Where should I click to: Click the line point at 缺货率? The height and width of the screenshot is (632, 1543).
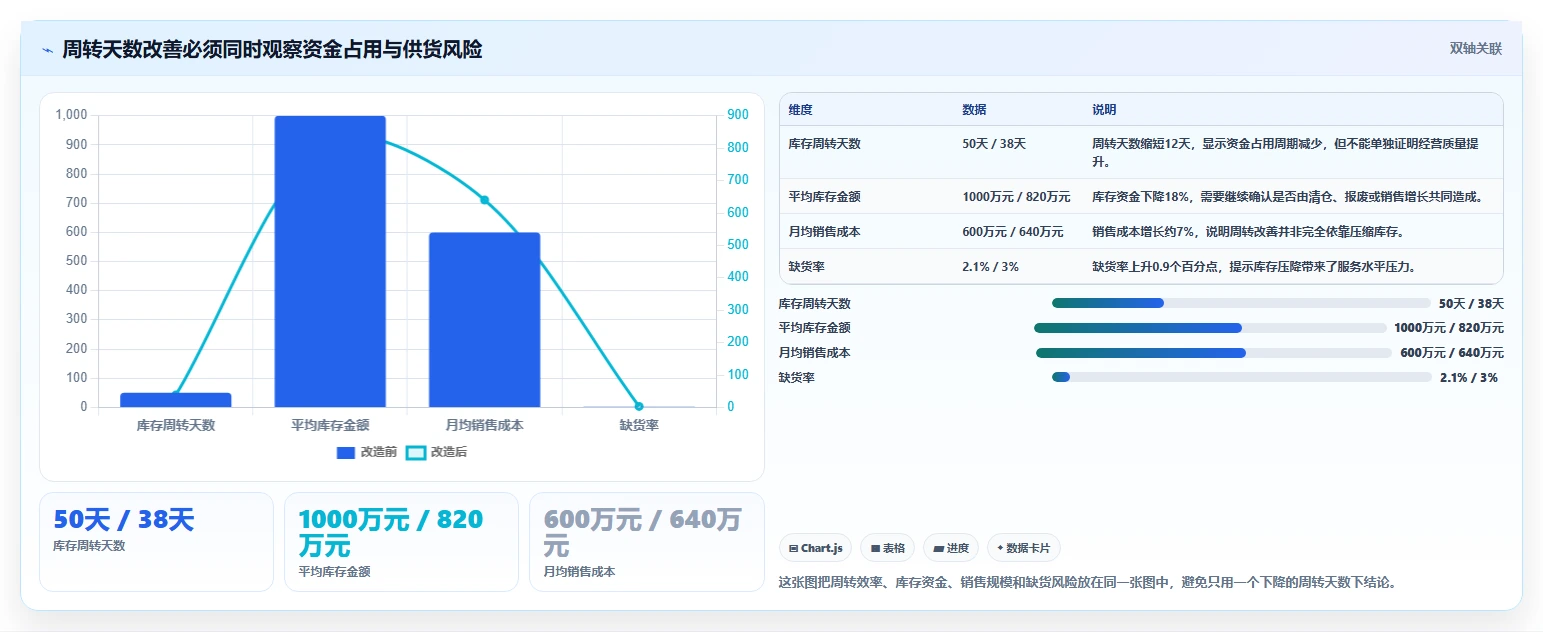click(x=639, y=406)
